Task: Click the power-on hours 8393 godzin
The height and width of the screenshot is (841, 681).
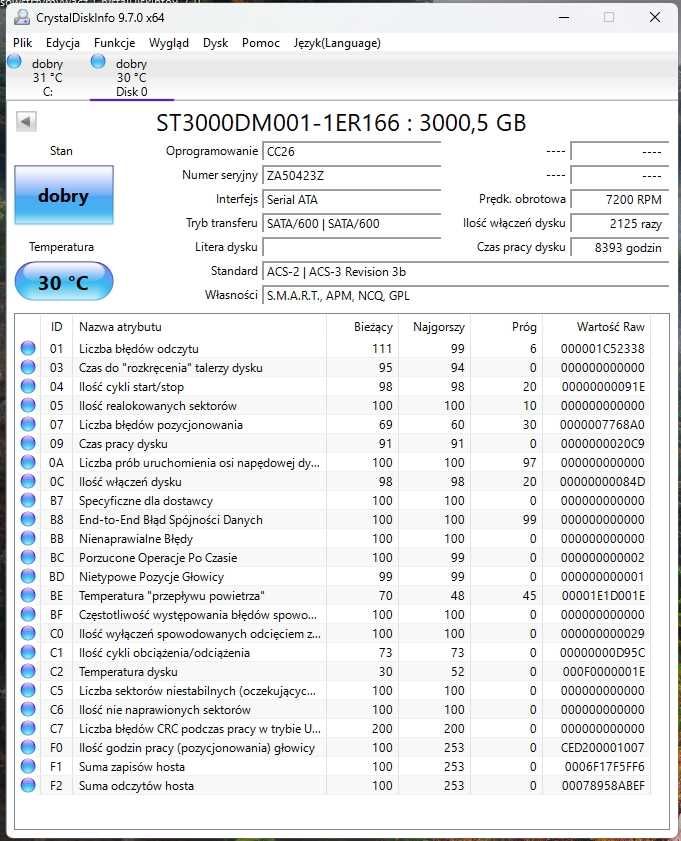Action: pyautogui.click(x=620, y=247)
